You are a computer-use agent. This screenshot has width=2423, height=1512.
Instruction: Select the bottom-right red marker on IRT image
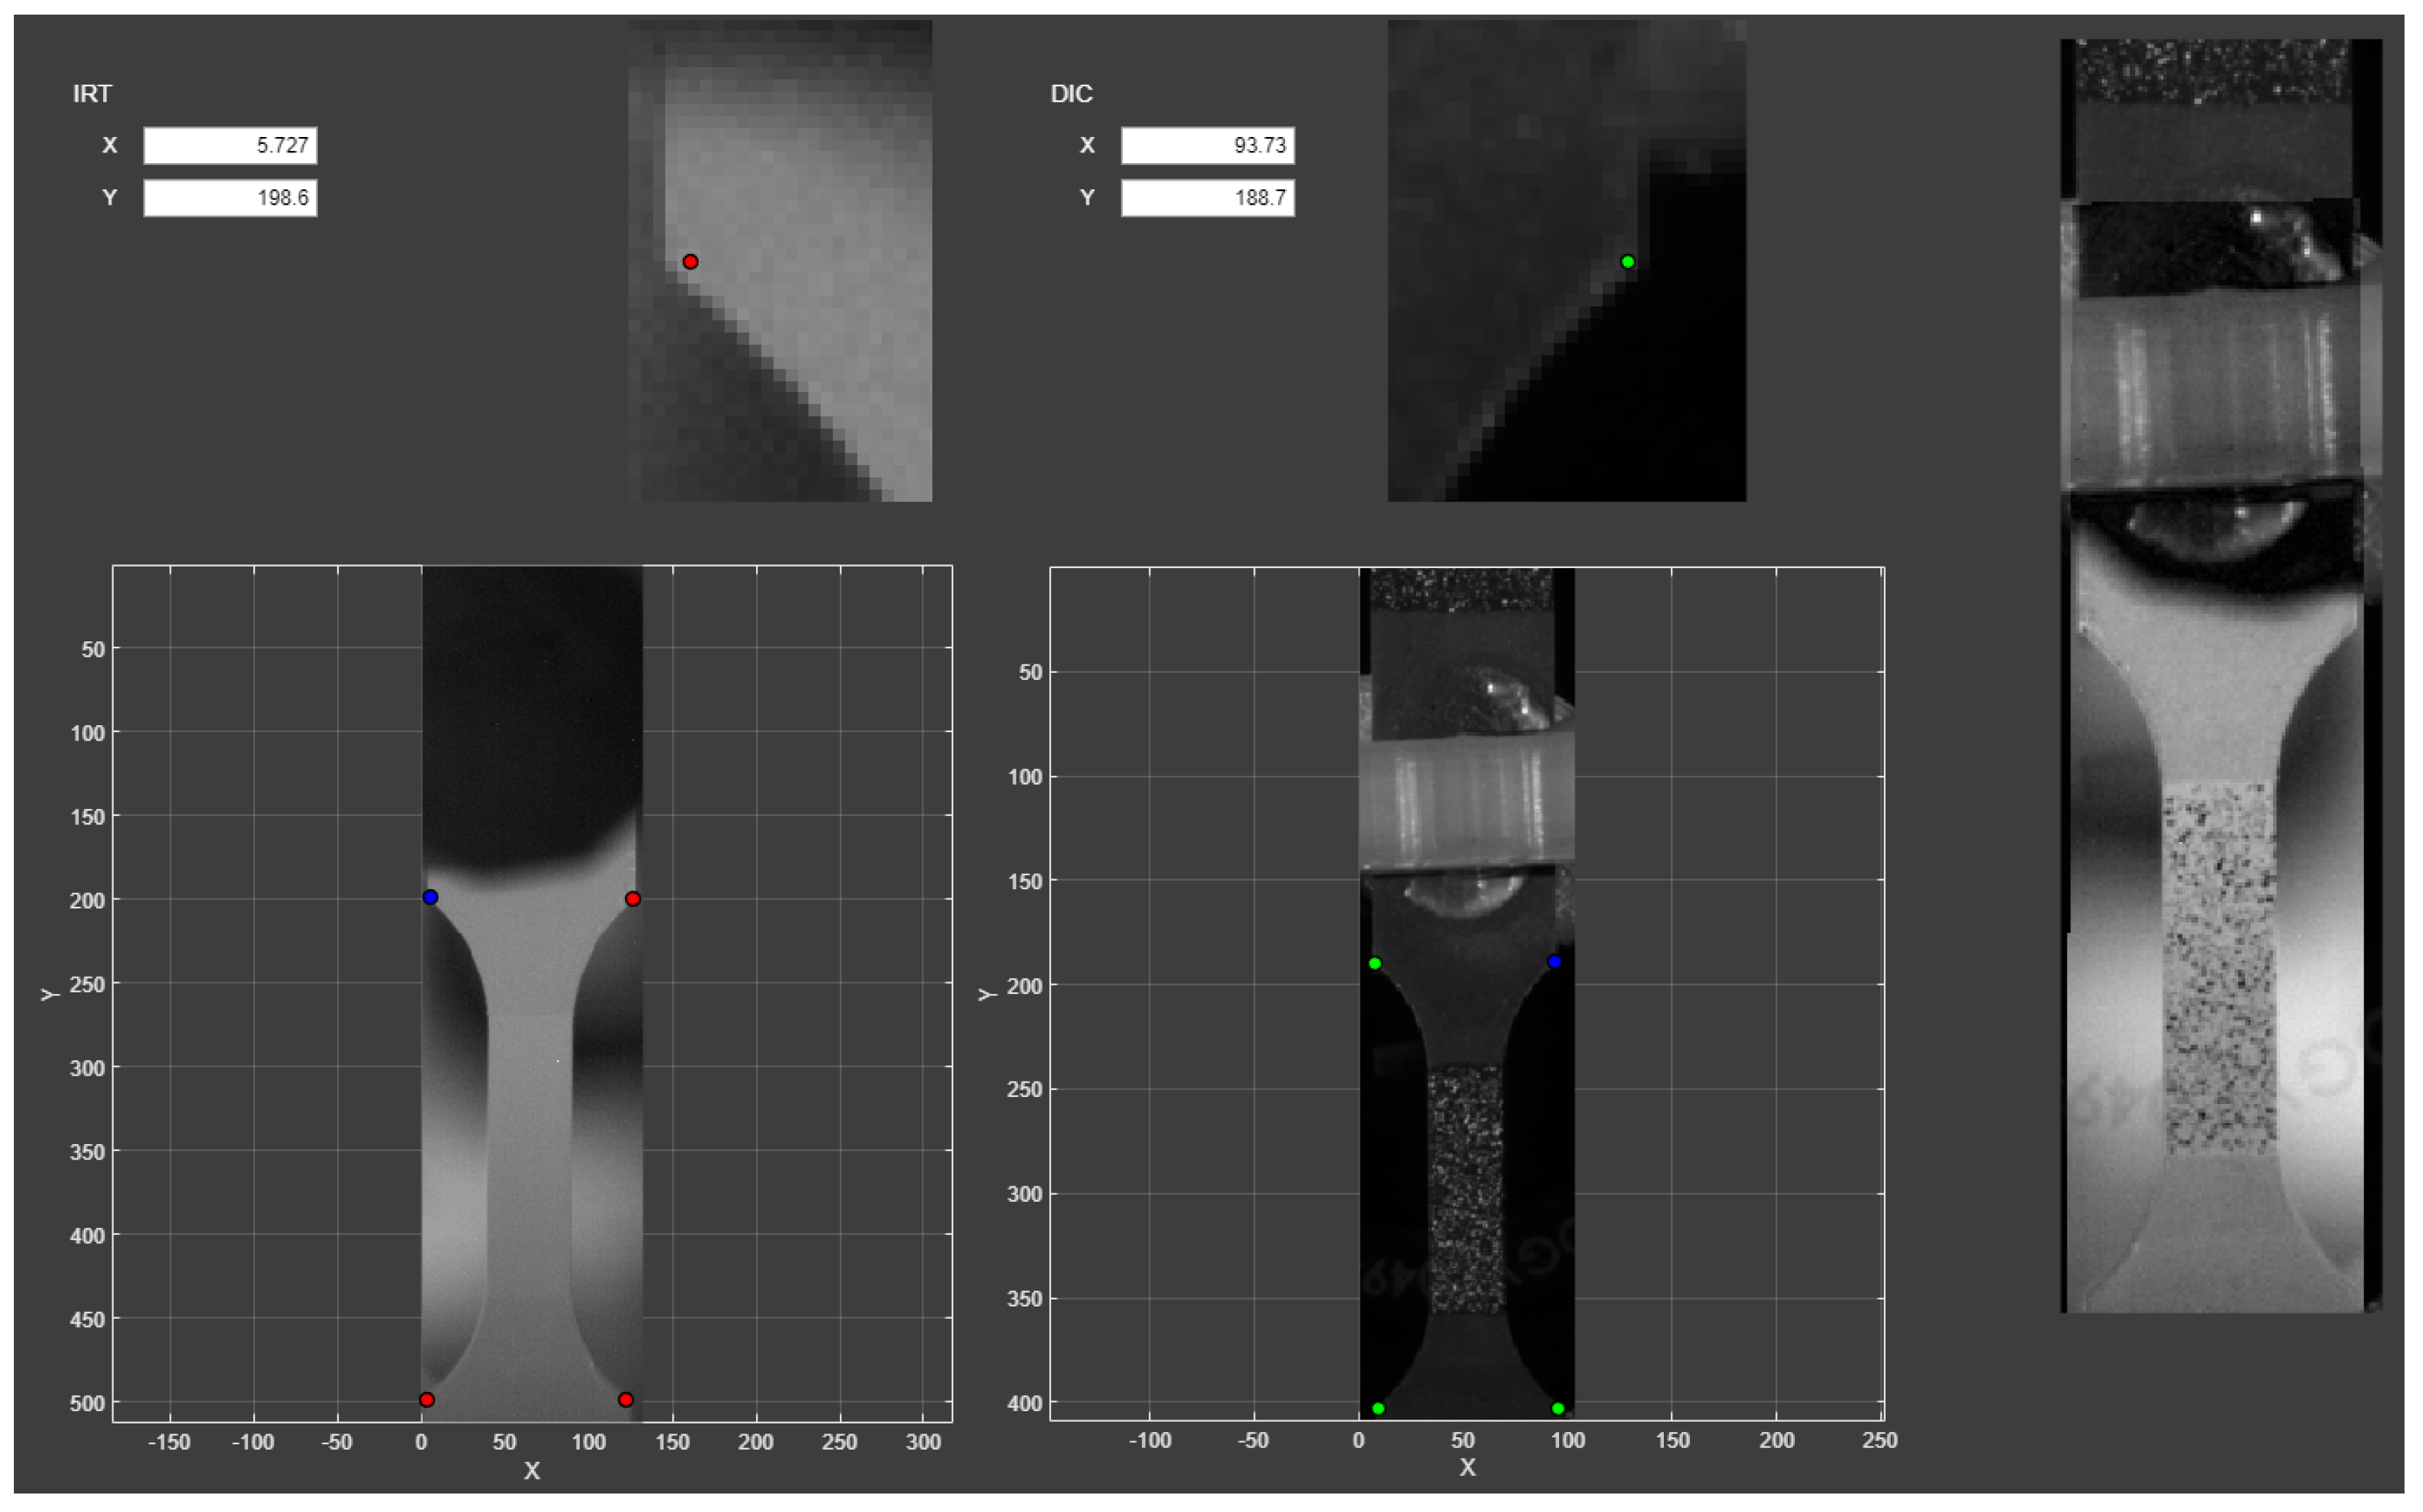tap(626, 1400)
